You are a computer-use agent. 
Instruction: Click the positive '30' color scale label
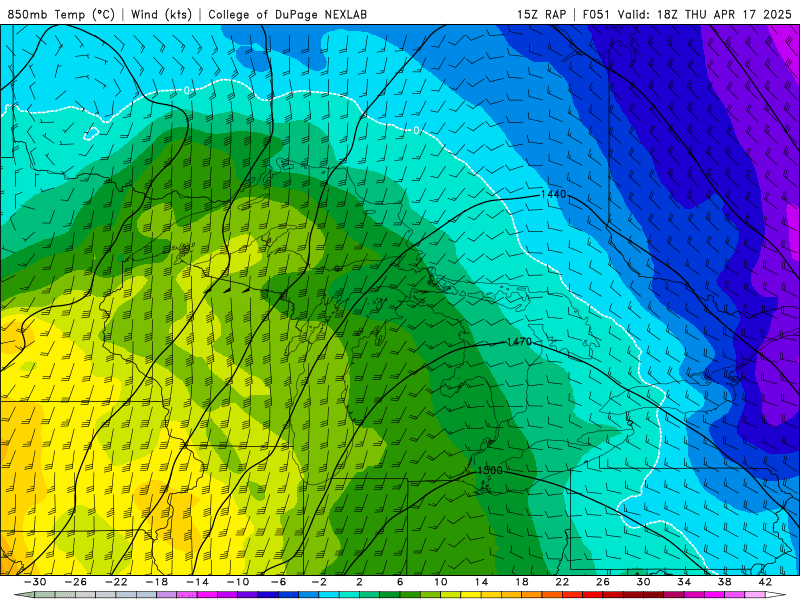click(643, 582)
